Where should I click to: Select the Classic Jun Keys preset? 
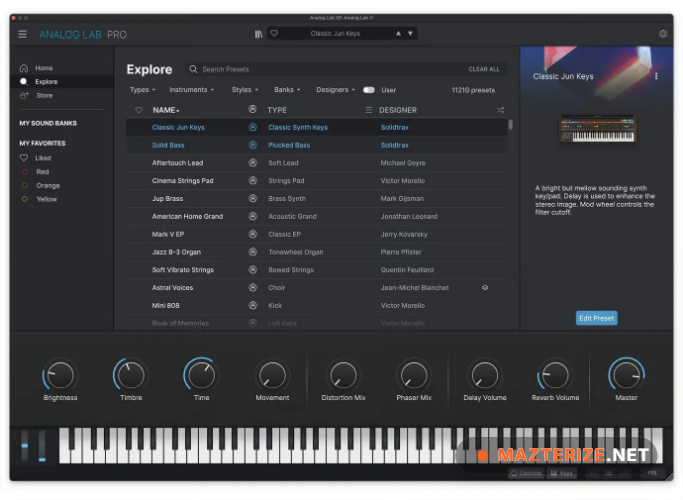tap(317, 127)
